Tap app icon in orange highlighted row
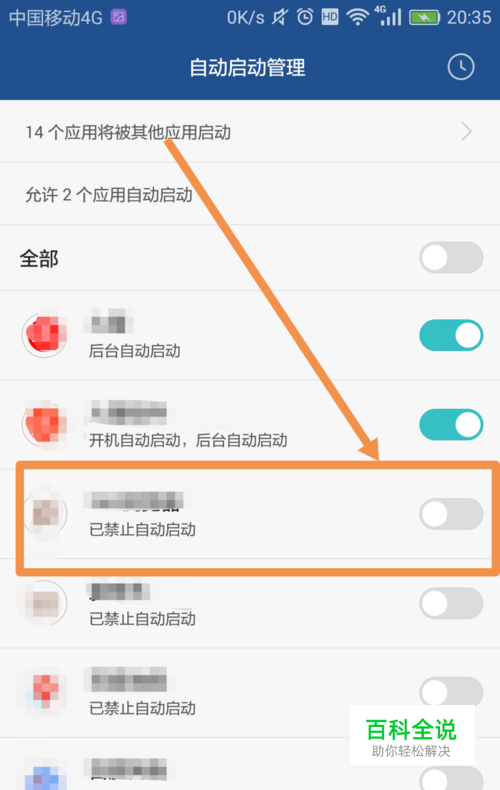The image size is (500, 790). coord(45,514)
